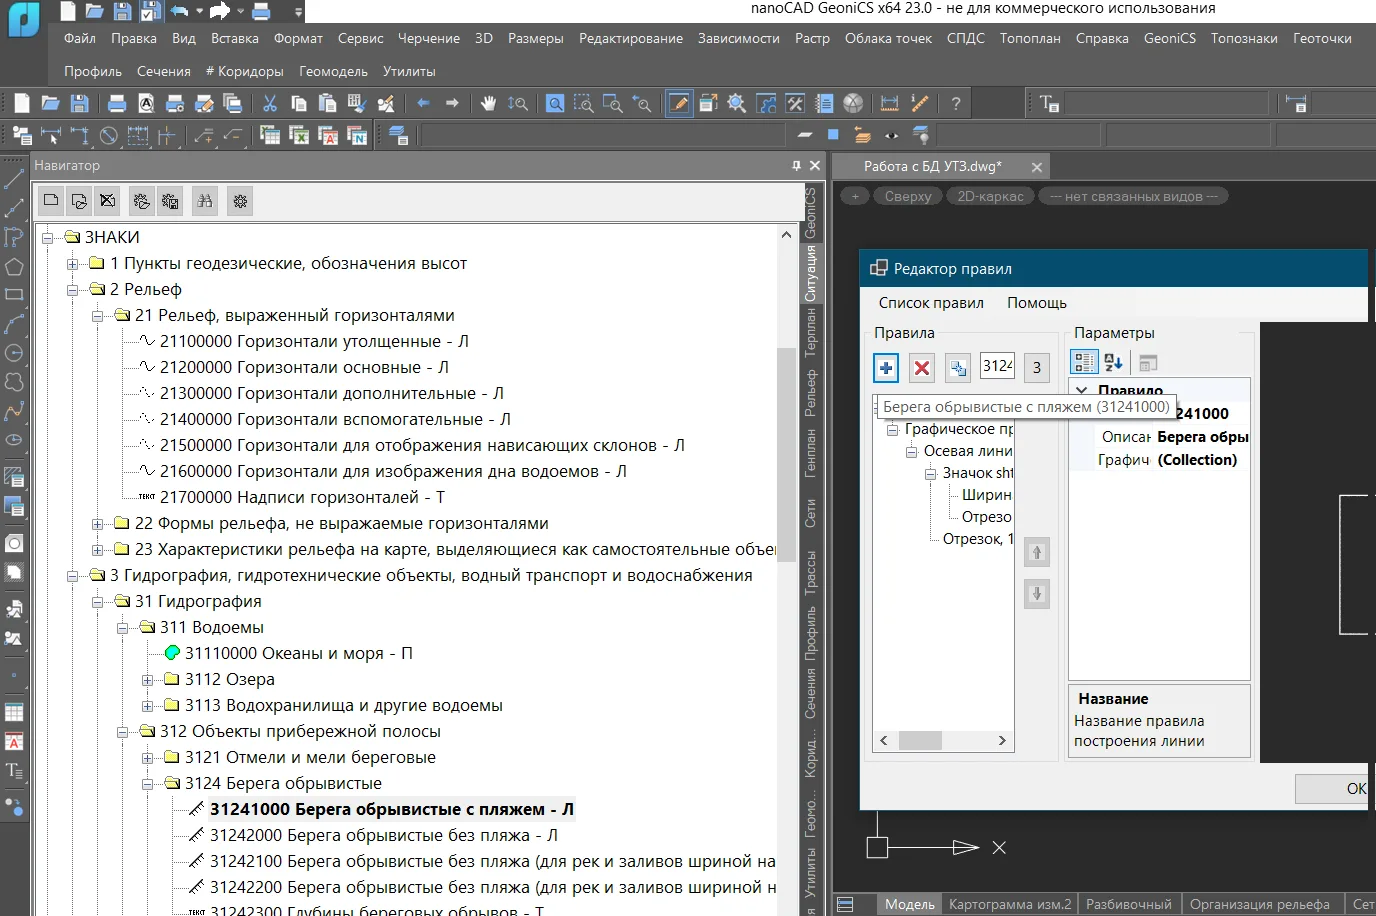Click the blue plus add rule button
Viewport: 1376px width, 916px height.
click(x=886, y=368)
